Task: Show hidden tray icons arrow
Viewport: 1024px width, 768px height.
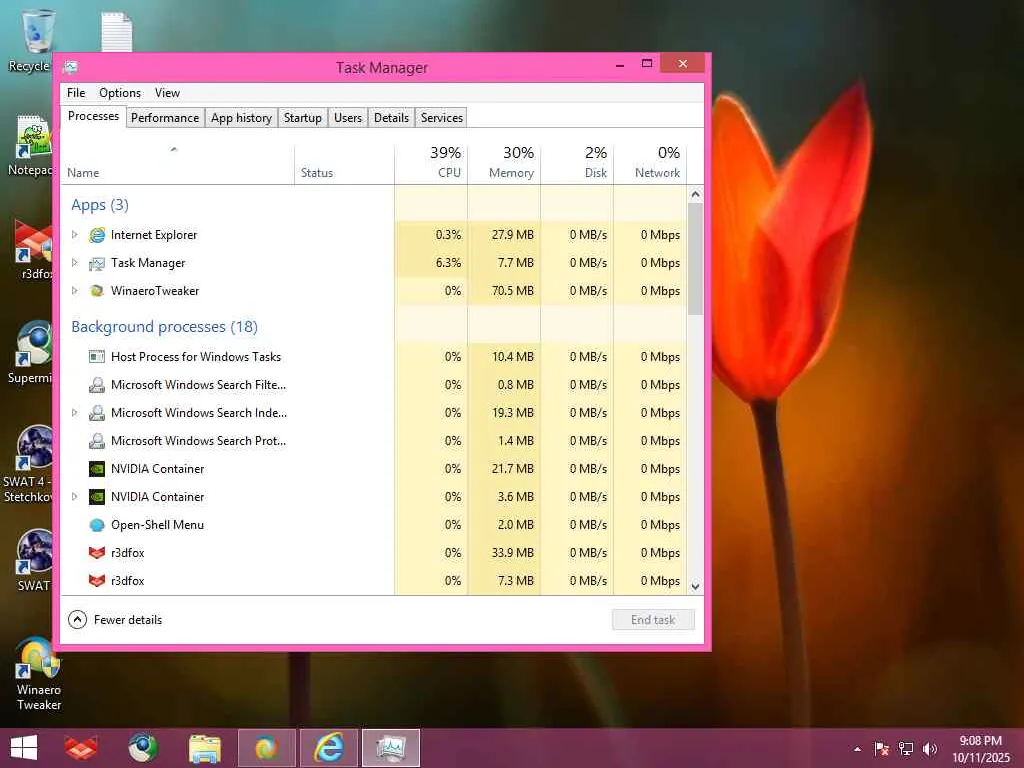Action: point(857,749)
